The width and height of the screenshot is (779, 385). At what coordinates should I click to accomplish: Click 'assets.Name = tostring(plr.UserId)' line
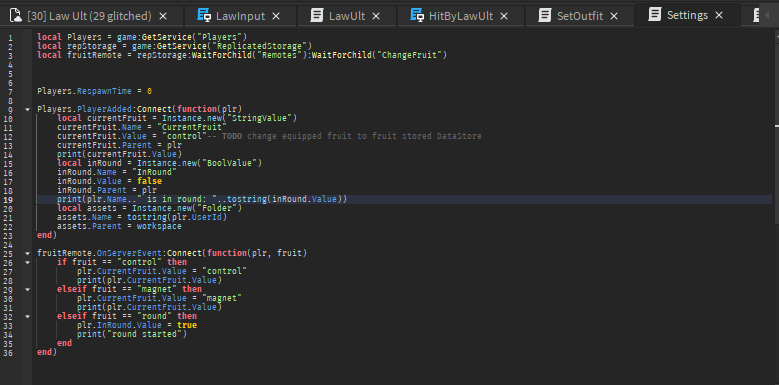click(142, 217)
